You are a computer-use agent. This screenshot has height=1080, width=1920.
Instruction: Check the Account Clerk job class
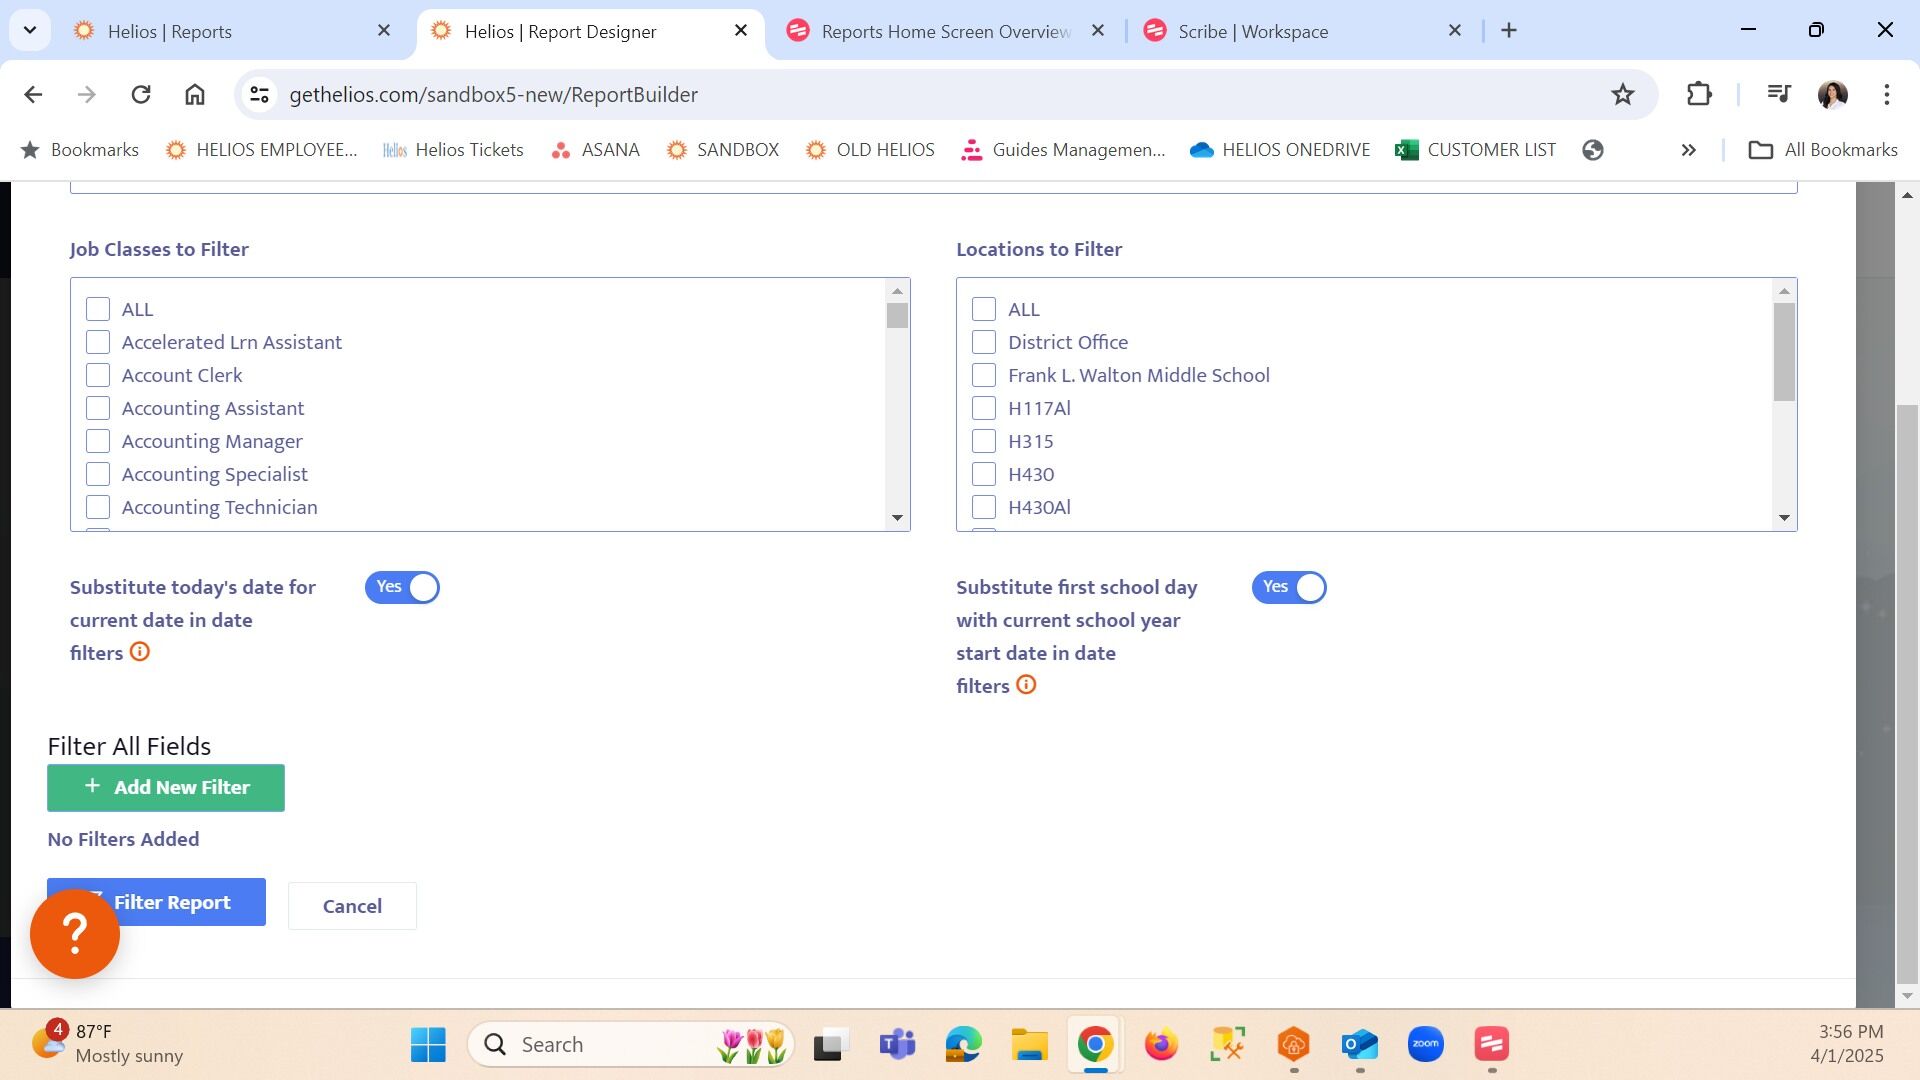(x=98, y=375)
